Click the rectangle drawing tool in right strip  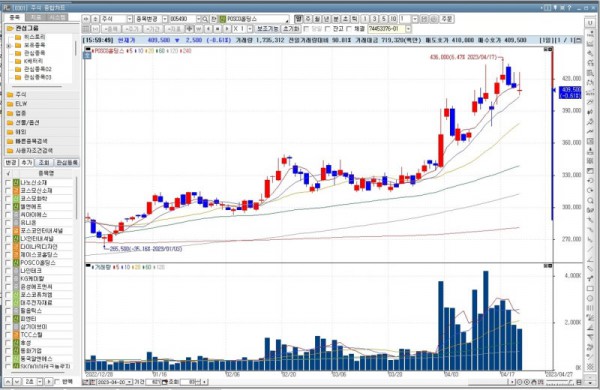coord(590,289)
